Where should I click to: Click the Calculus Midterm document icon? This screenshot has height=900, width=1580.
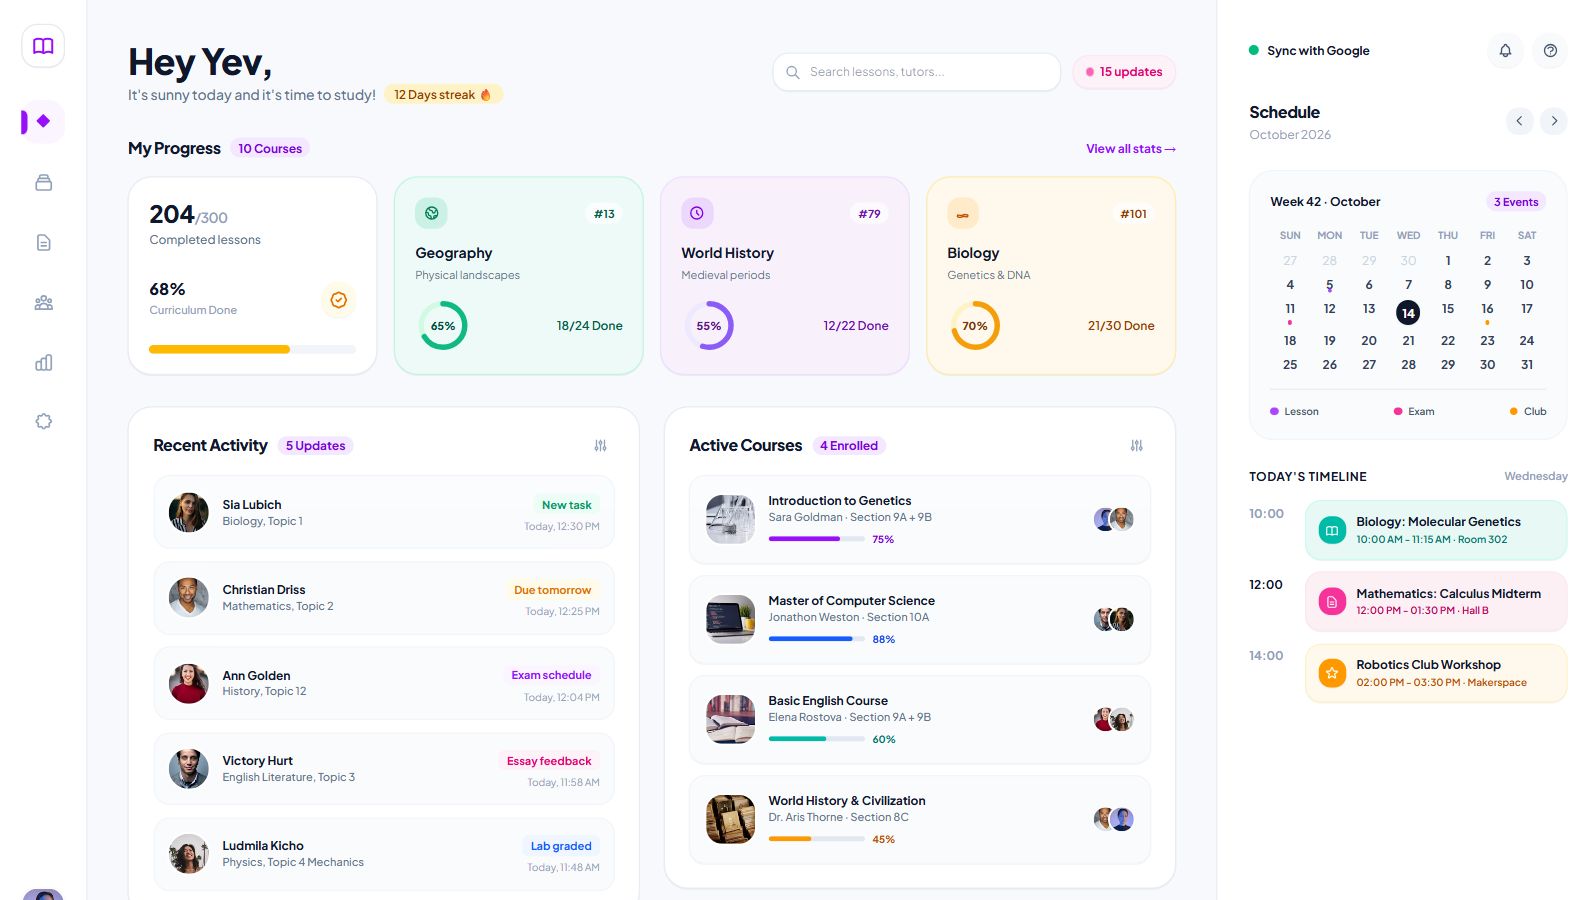click(x=1331, y=601)
